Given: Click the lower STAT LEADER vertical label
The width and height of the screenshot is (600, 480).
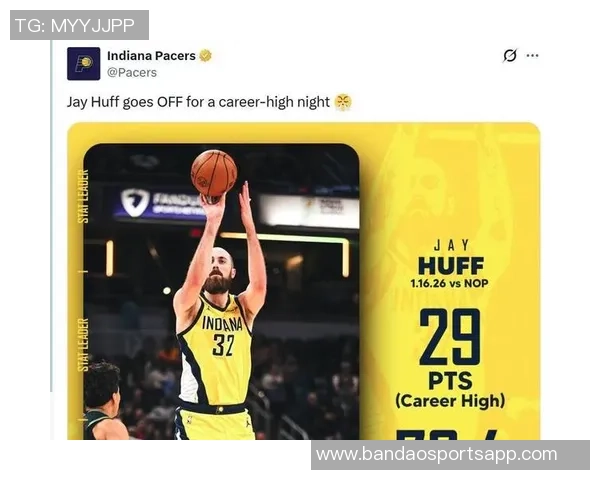Looking at the screenshot, I should (x=83, y=344).
